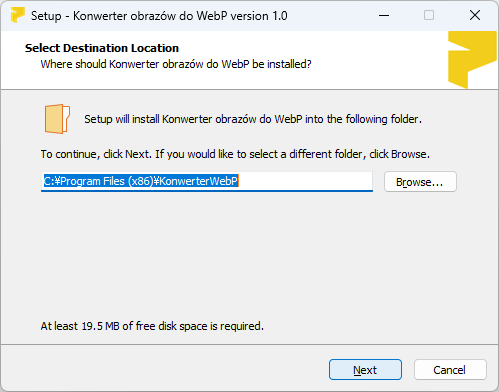Click the large yellow installer logo in header
This screenshot has width=499, height=392.
coord(472,60)
